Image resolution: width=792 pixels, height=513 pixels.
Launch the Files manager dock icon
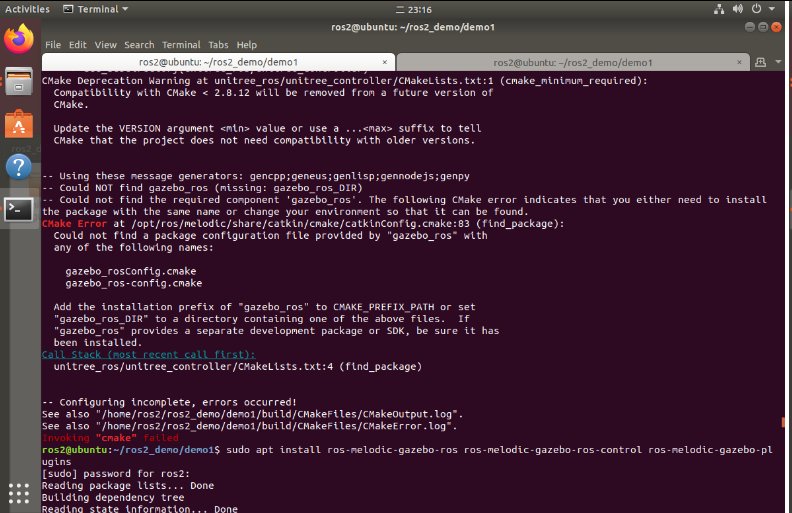[18, 82]
